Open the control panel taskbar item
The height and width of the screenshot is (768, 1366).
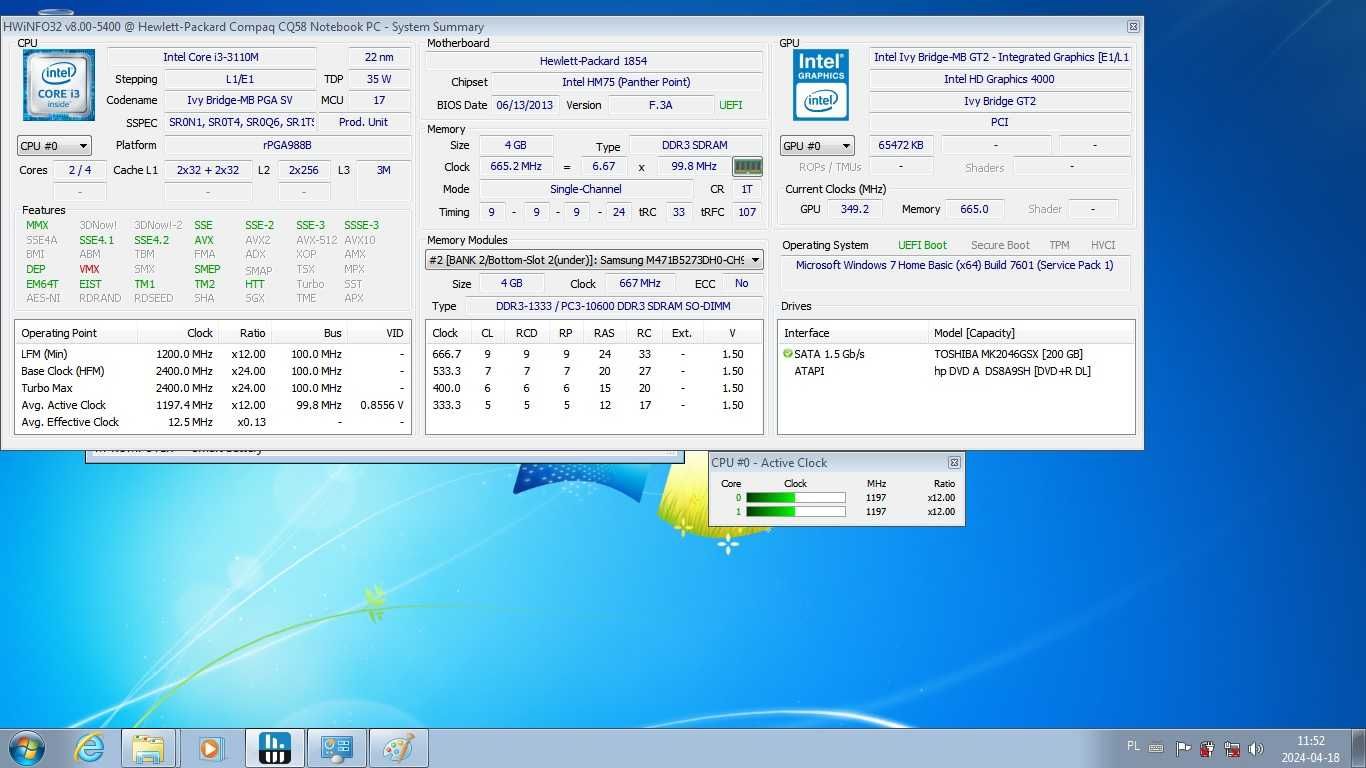coord(336,748)
